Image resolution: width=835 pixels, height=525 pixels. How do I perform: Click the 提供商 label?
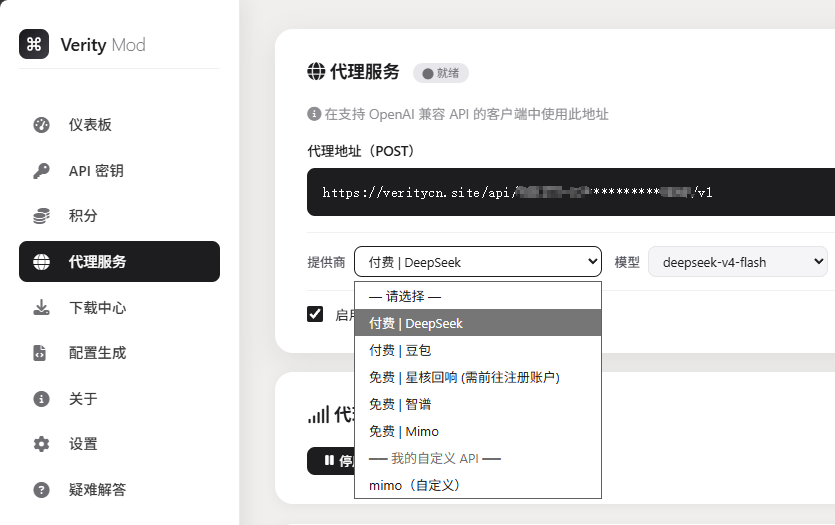click(x=326, y=262)
